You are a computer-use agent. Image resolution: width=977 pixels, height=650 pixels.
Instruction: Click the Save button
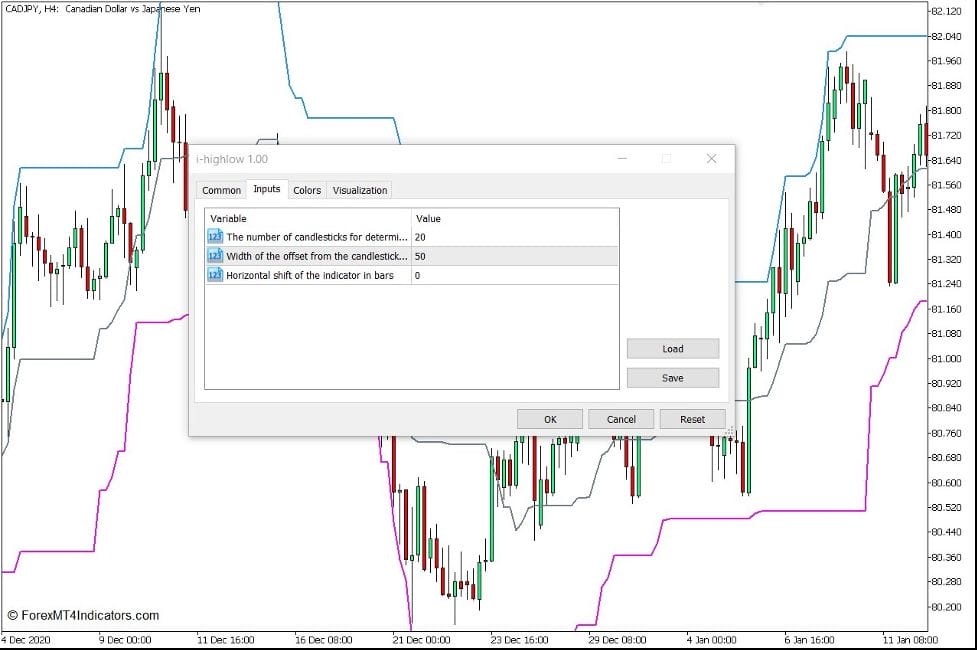click(672, 377)
